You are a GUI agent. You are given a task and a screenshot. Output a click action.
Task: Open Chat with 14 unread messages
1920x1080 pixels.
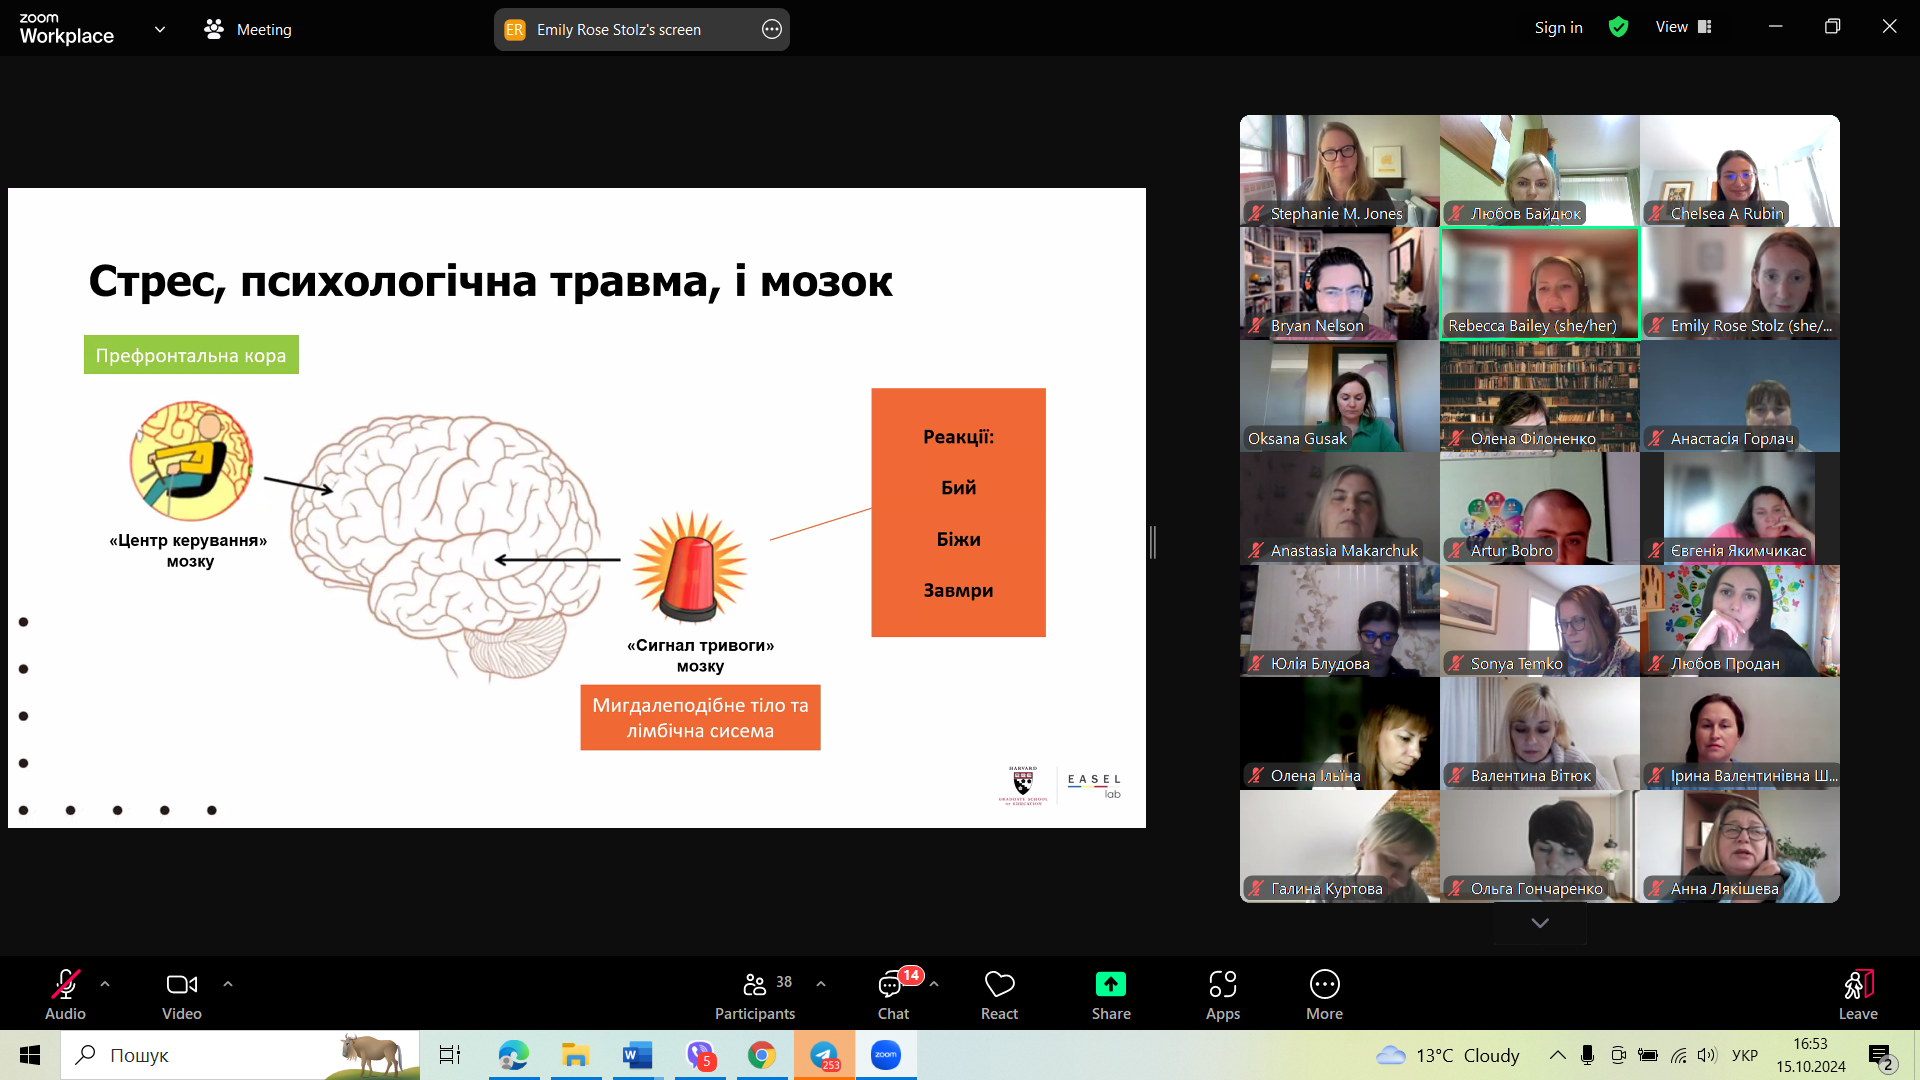pyautogui.click(x=893, y=994)
